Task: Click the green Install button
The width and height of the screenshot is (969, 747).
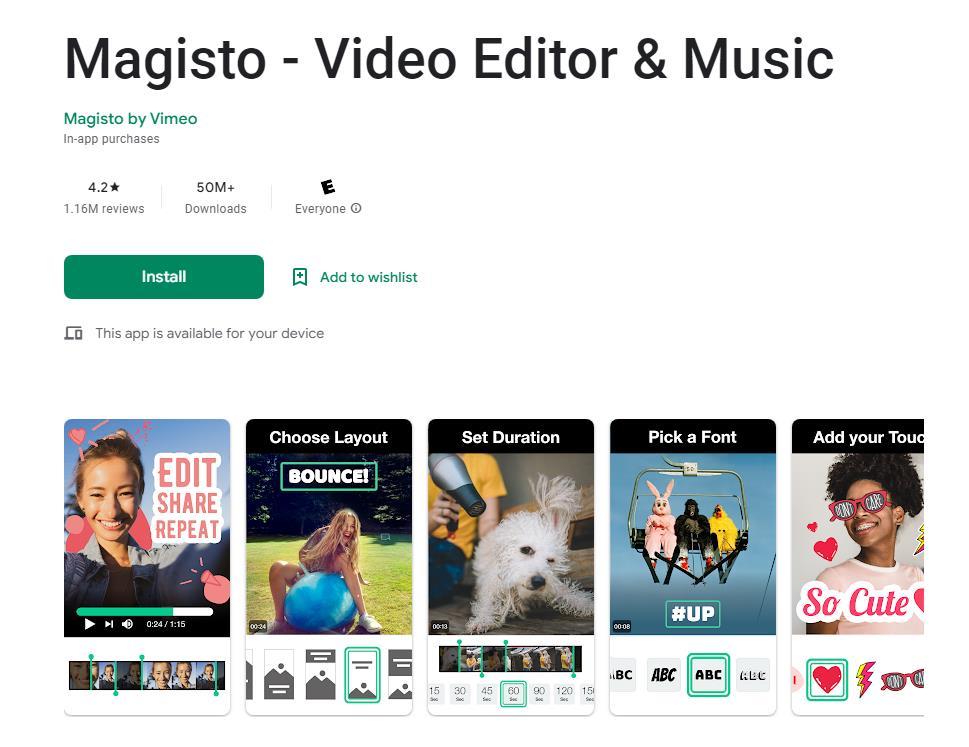Action: click(164, 277)
